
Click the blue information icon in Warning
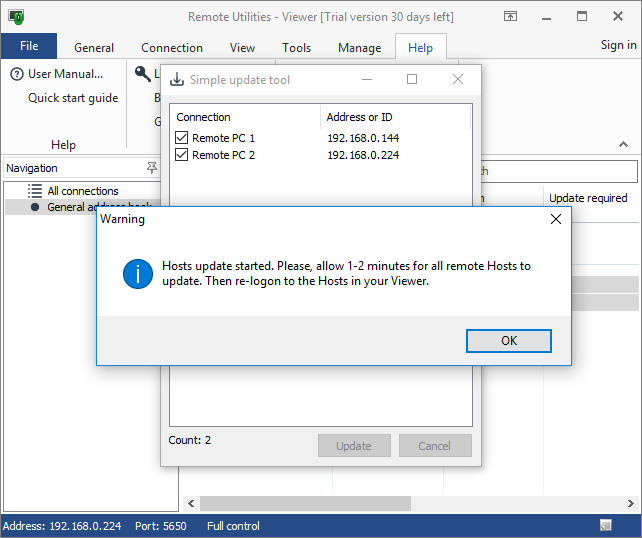click(138, 274)
